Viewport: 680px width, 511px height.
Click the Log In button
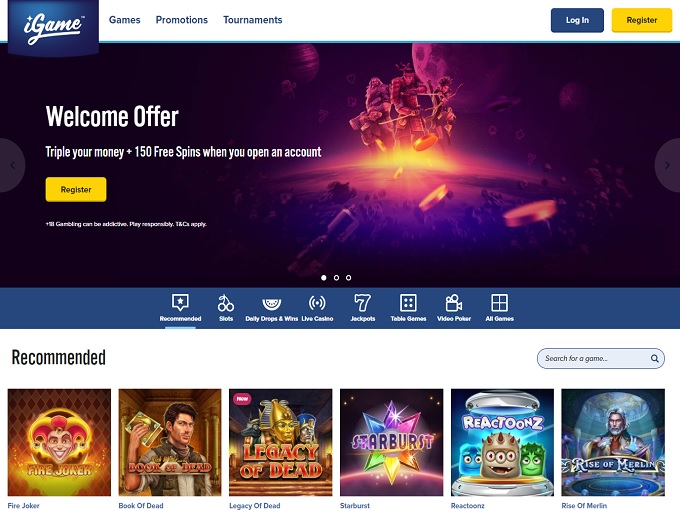pos(577,20)
